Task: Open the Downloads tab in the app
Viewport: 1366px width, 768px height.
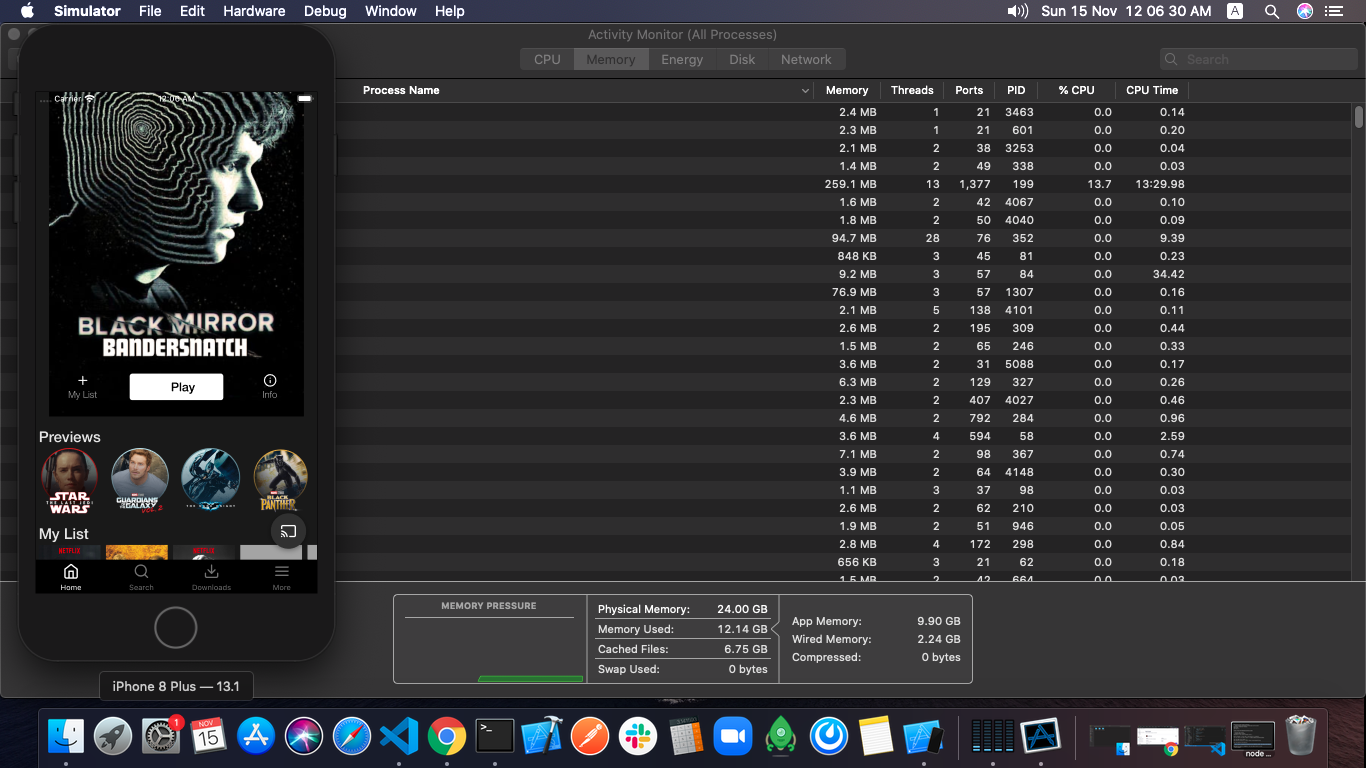Action: click(211, 577)
